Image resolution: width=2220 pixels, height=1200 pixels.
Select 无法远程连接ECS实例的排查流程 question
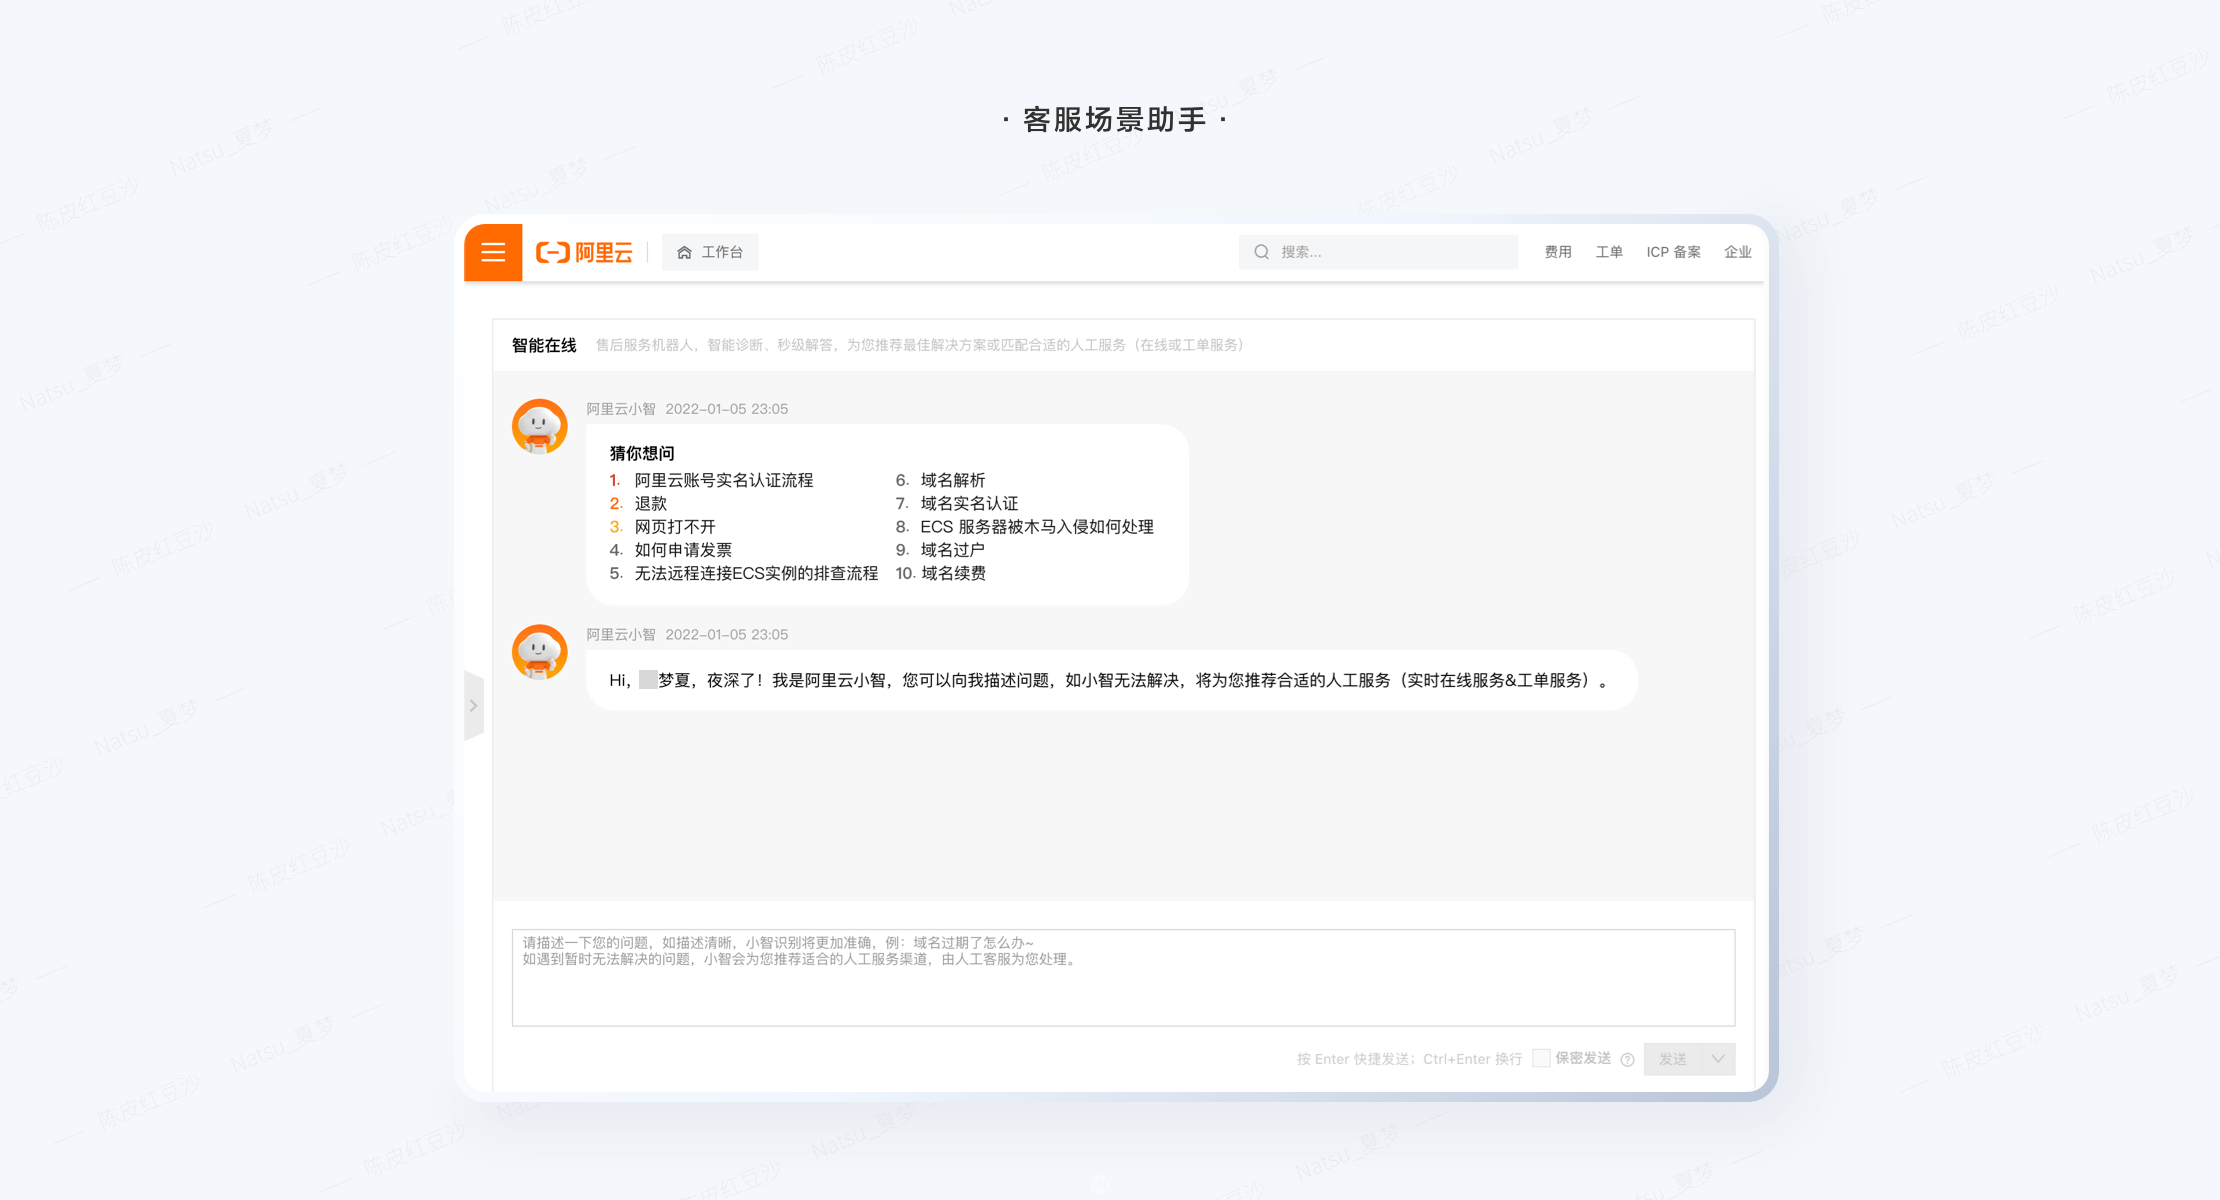click(x=756, y=573)
